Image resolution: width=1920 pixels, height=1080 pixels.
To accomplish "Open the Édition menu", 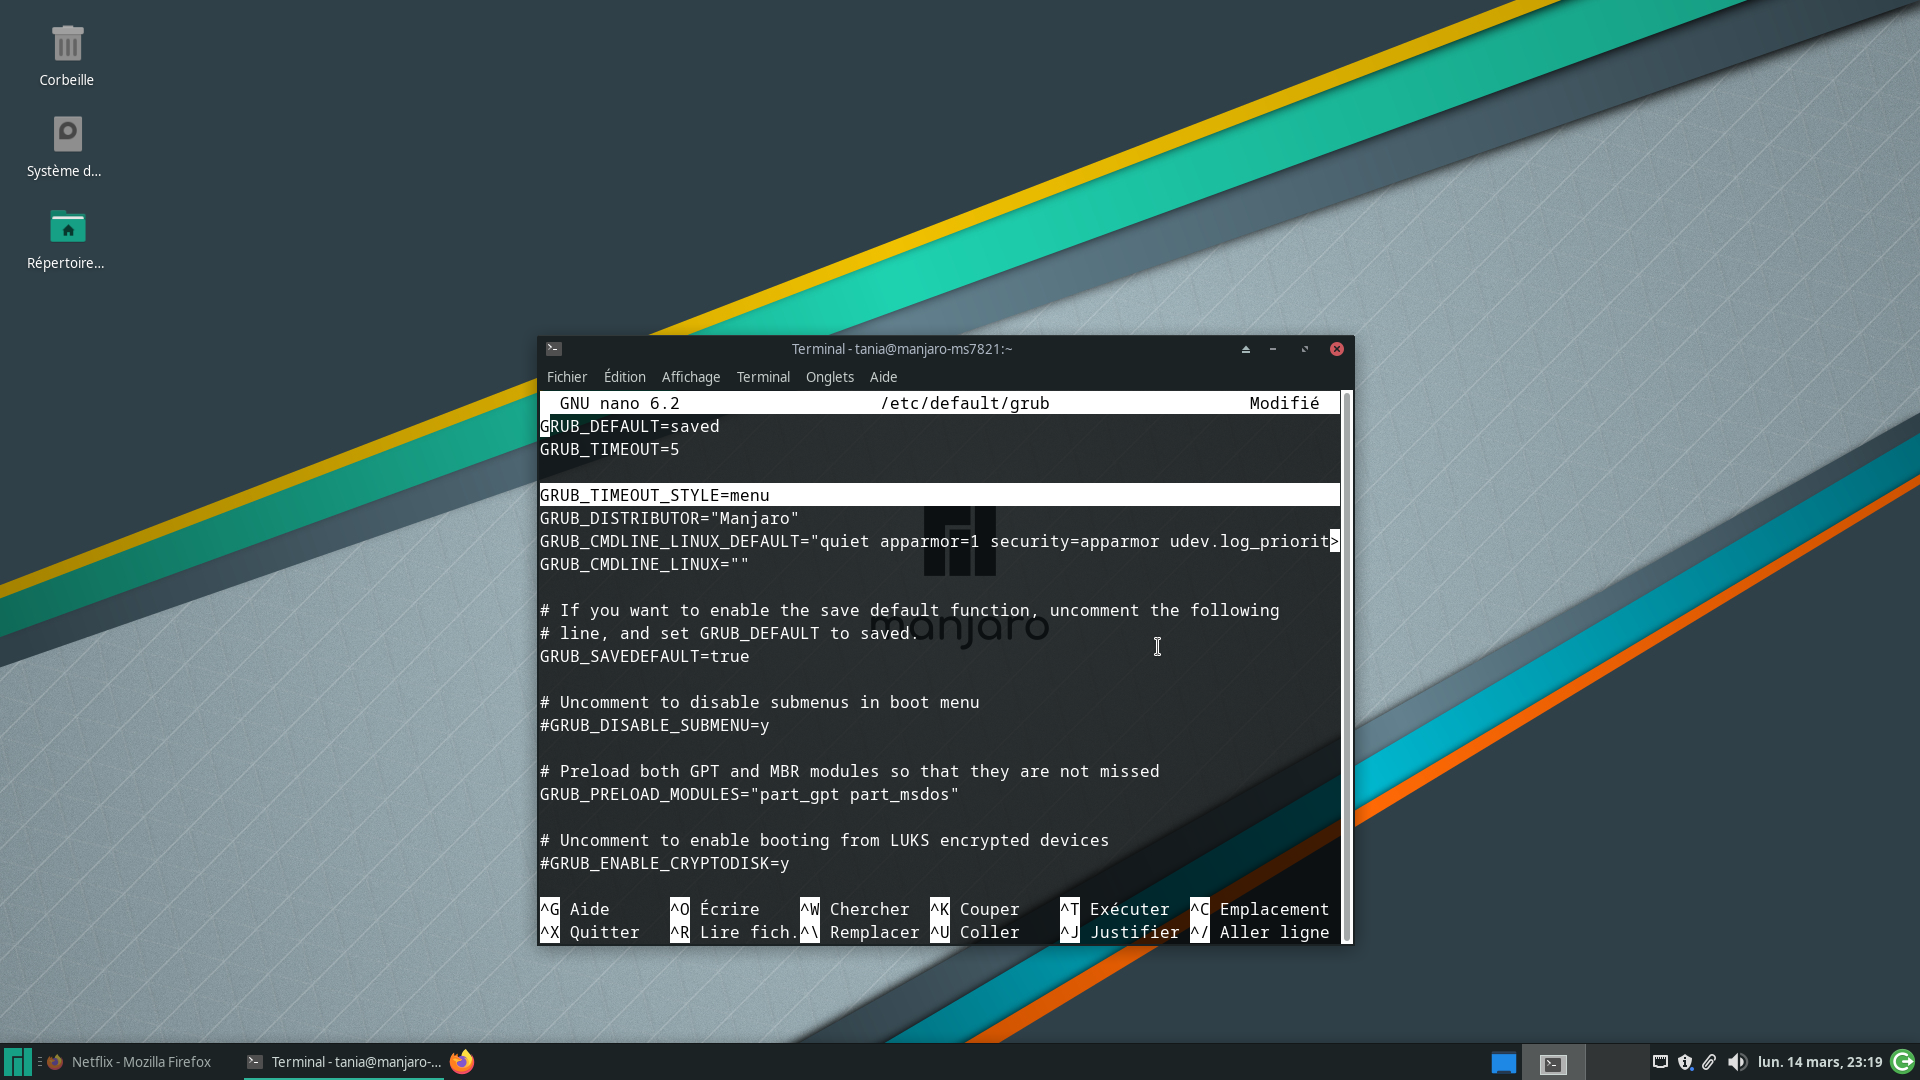I will [x=624, y=377].
